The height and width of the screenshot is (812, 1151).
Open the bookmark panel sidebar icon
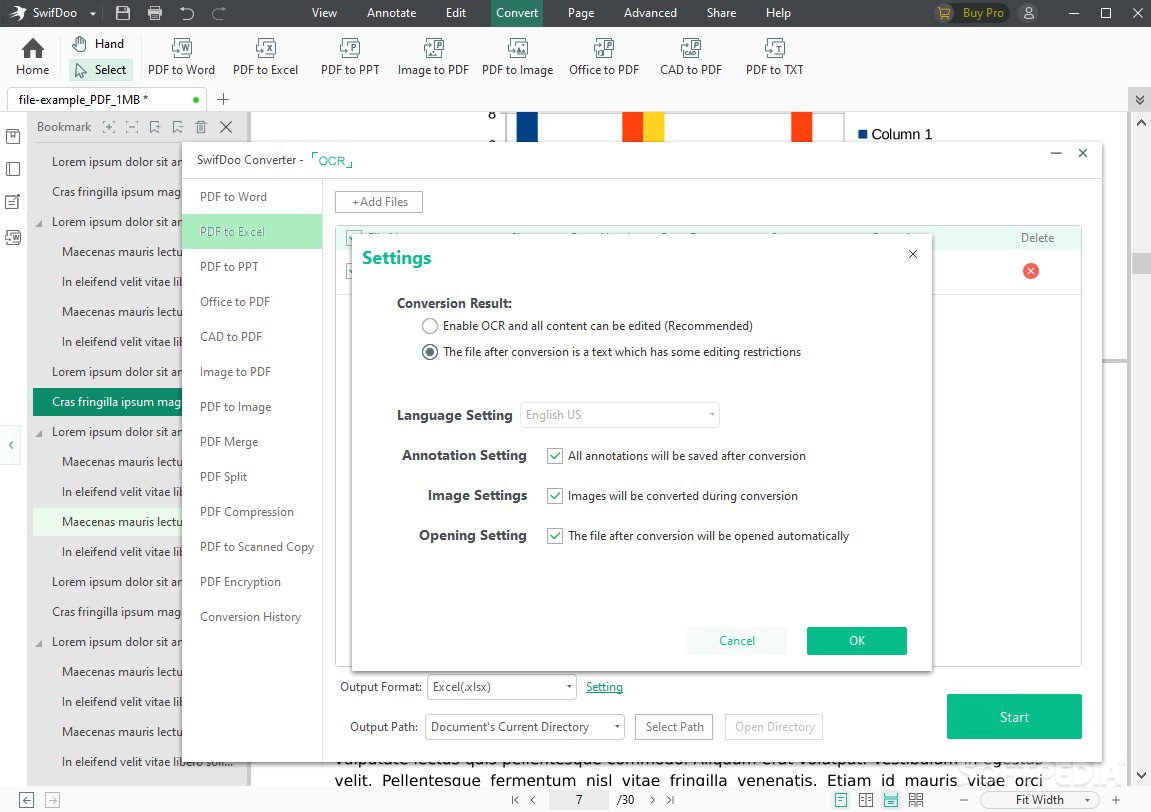12,137
